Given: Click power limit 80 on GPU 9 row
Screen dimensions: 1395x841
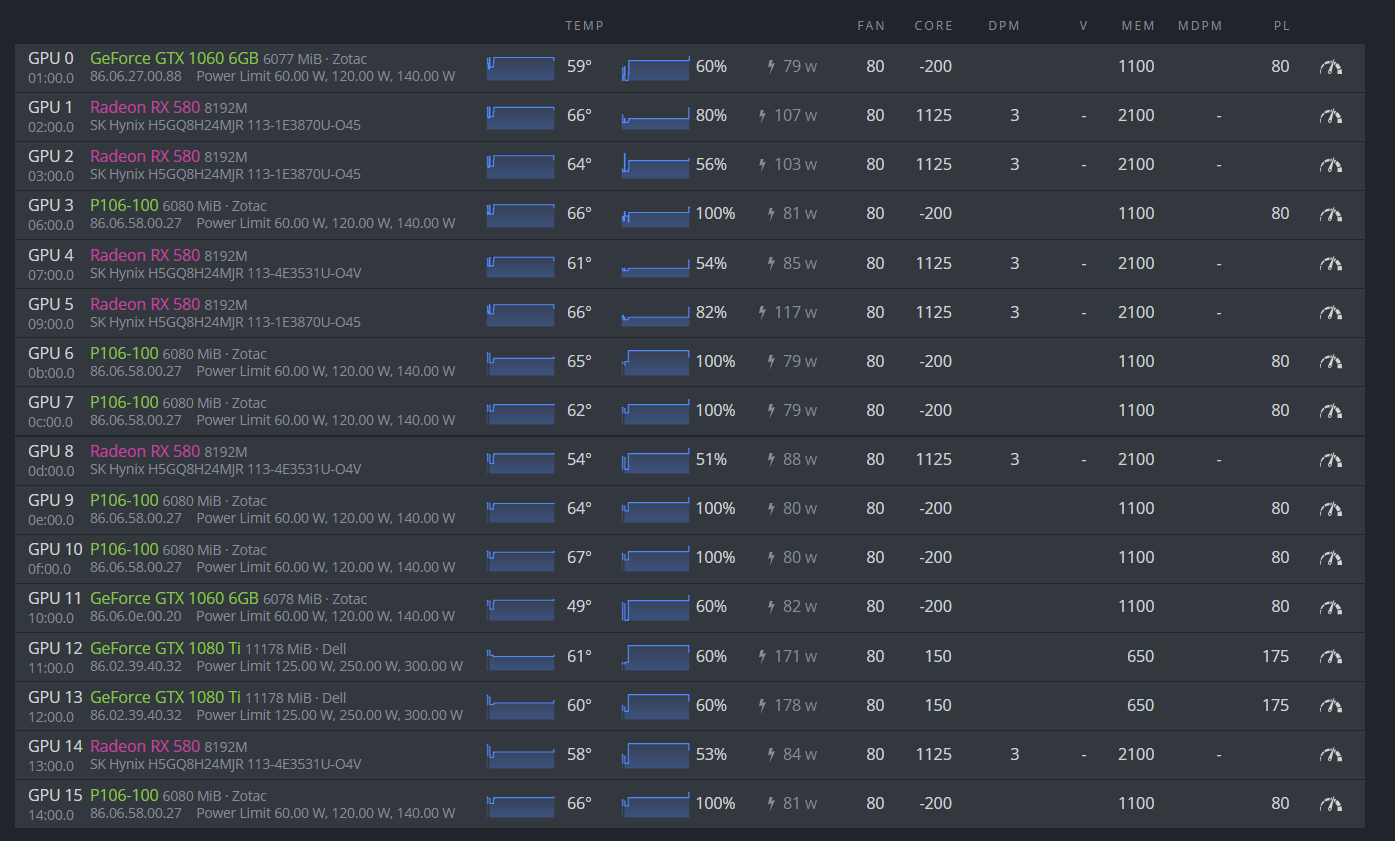Looking at the screenshot, I should click(x=1280, y=509).
